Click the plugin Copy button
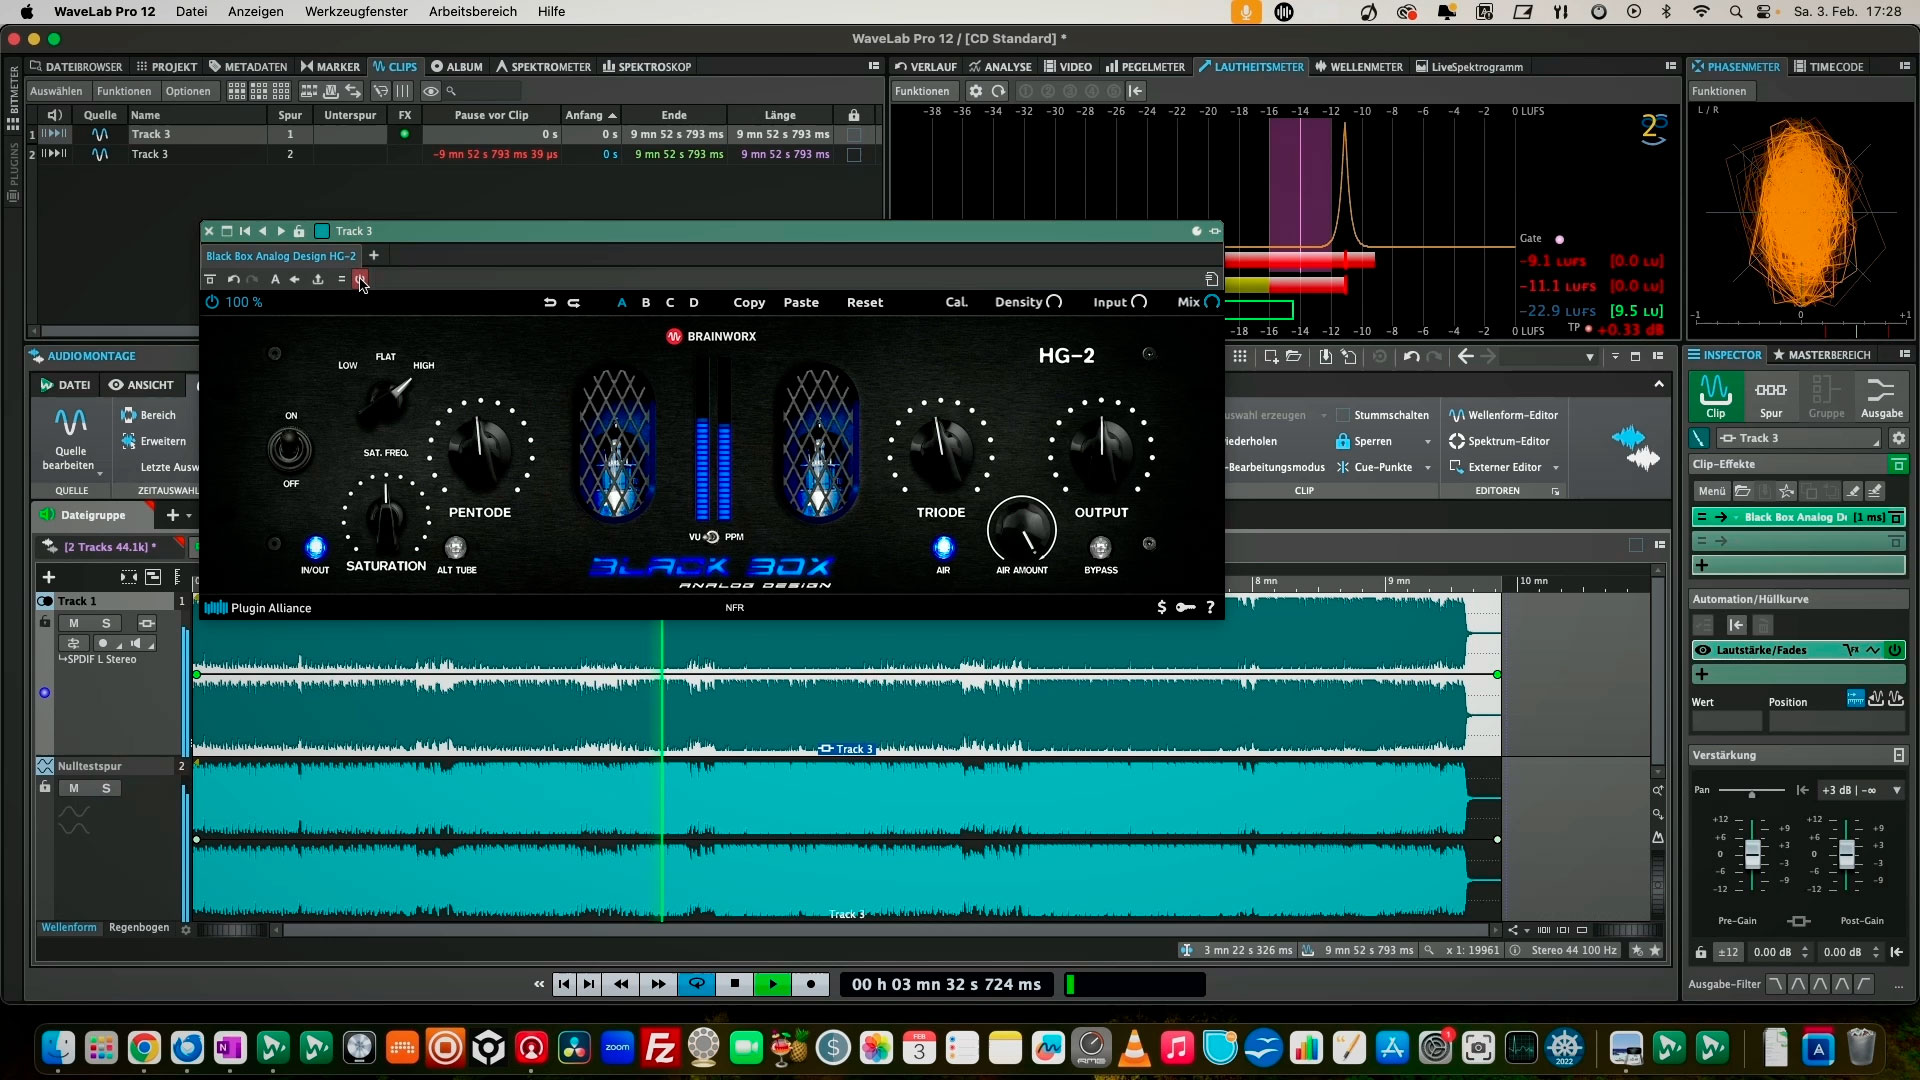The image size is (1920, 1080). pyautogui.click(x=749, y=302)
